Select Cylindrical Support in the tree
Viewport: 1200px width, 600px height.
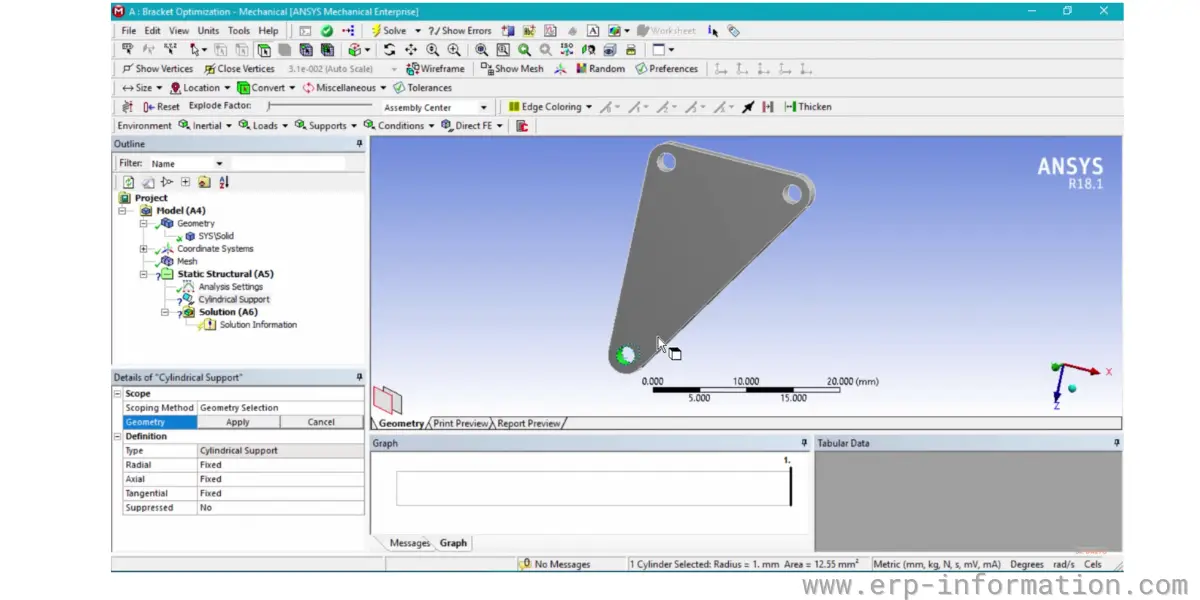234,299
